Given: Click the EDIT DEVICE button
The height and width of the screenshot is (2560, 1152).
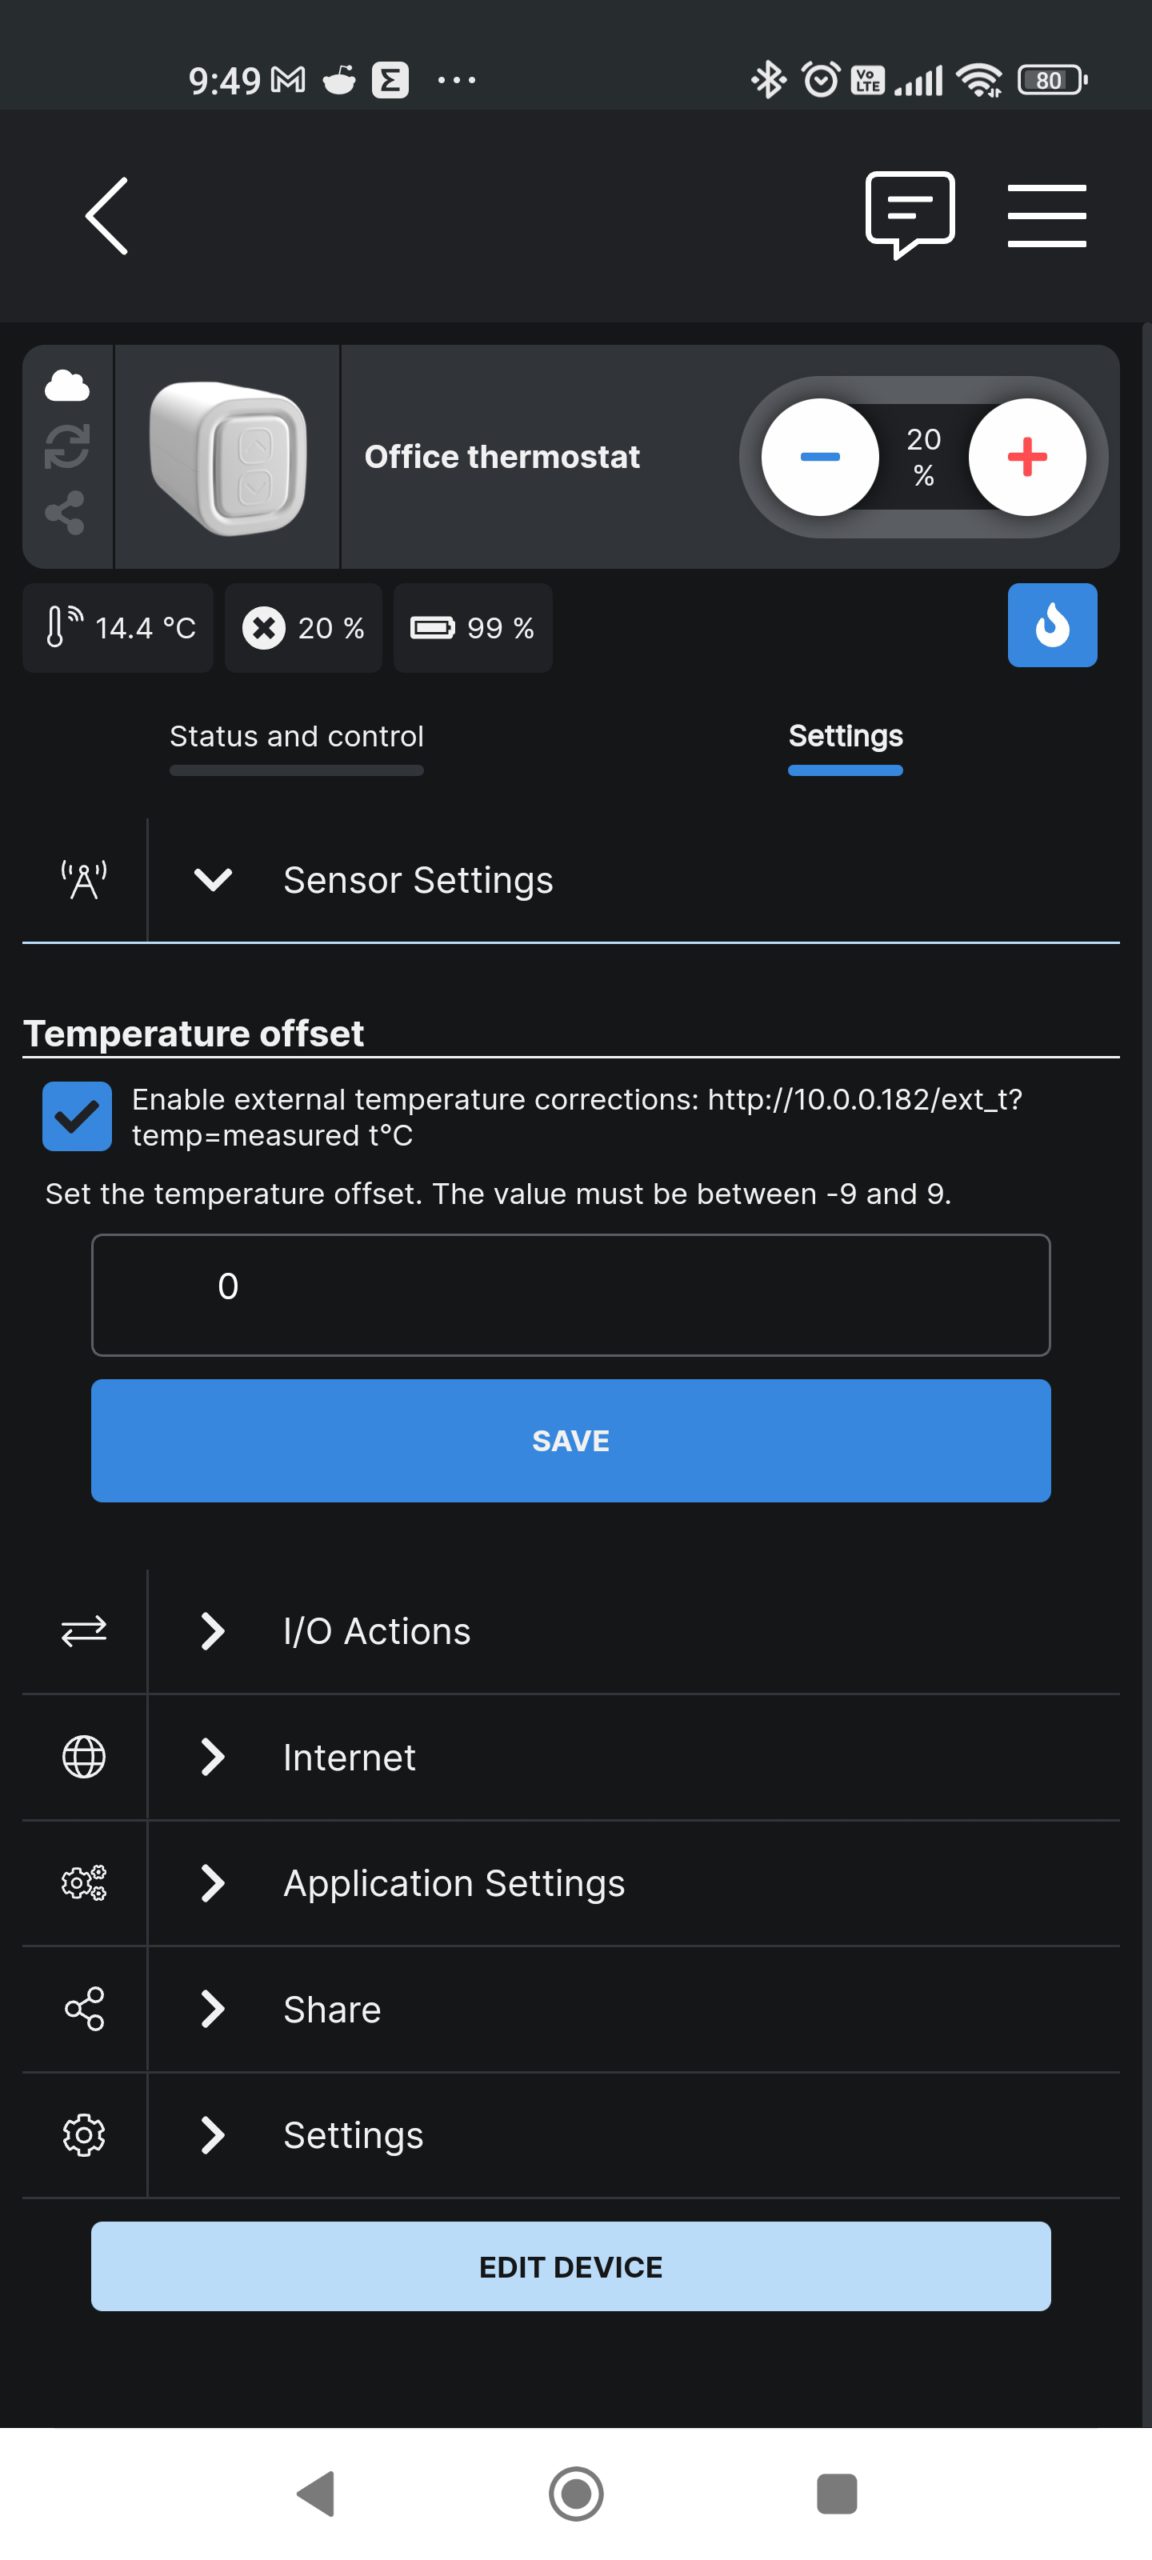Looking at the screenshot, I should (x=571, y=2266).
